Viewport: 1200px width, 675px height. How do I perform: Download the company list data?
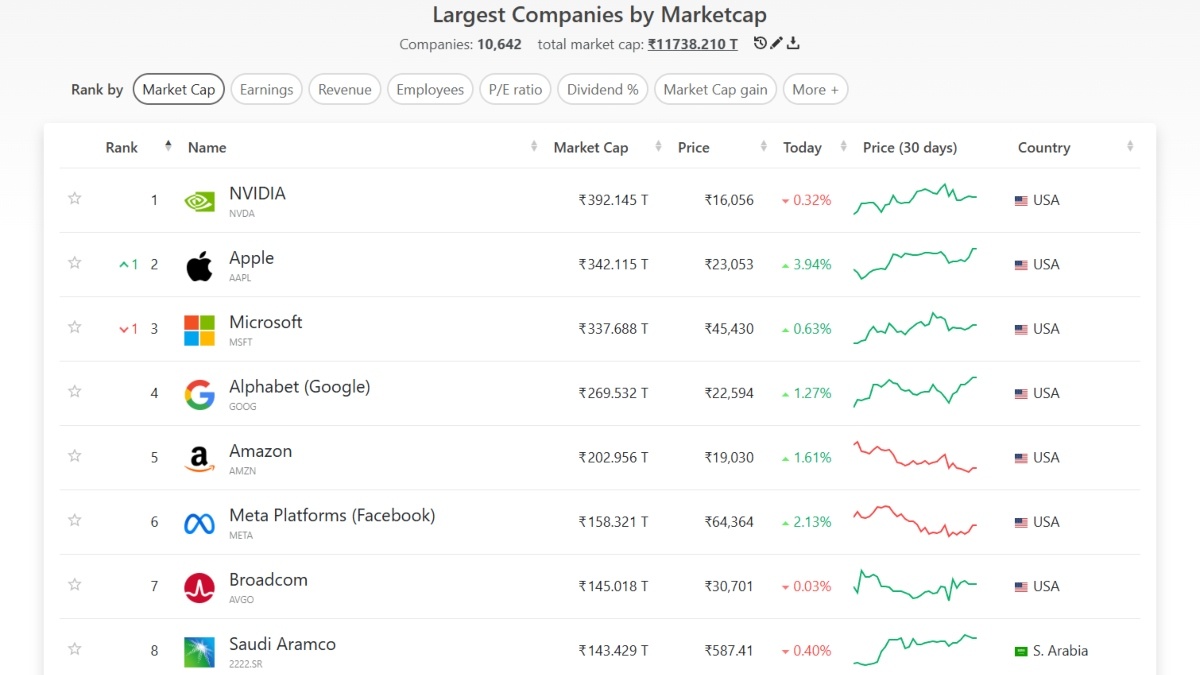(x=793, y=43)
